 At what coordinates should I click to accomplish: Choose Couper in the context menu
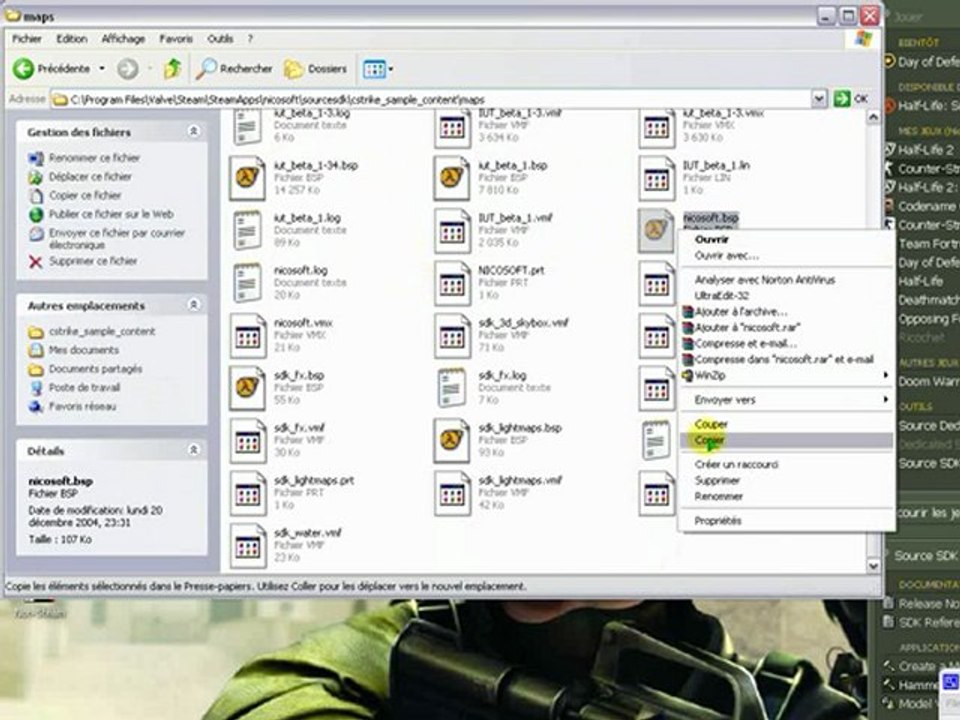tap(786, 424)
